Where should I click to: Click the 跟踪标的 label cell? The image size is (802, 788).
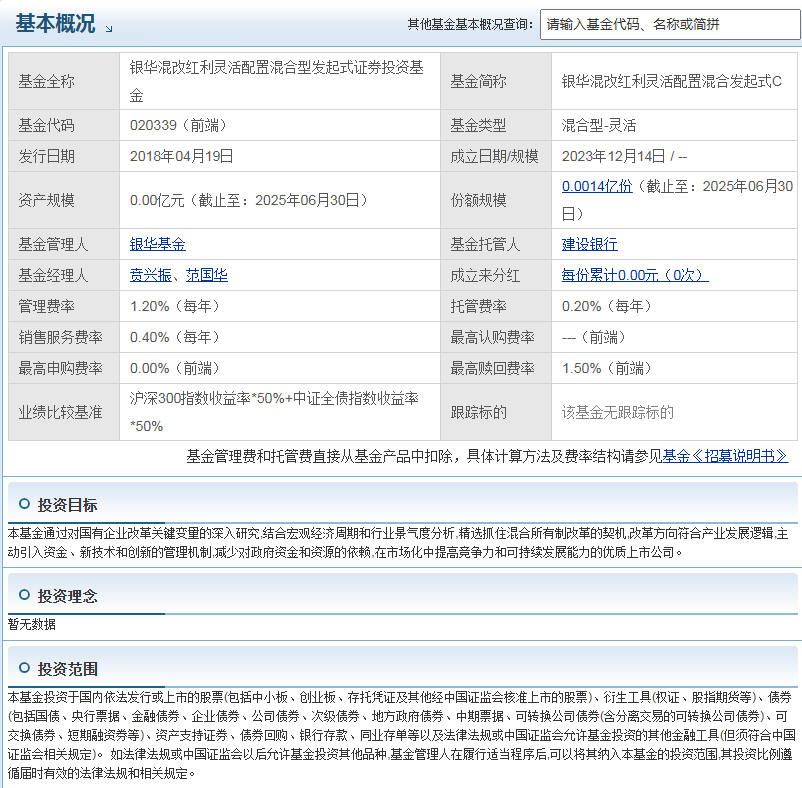tap(496, 412)
